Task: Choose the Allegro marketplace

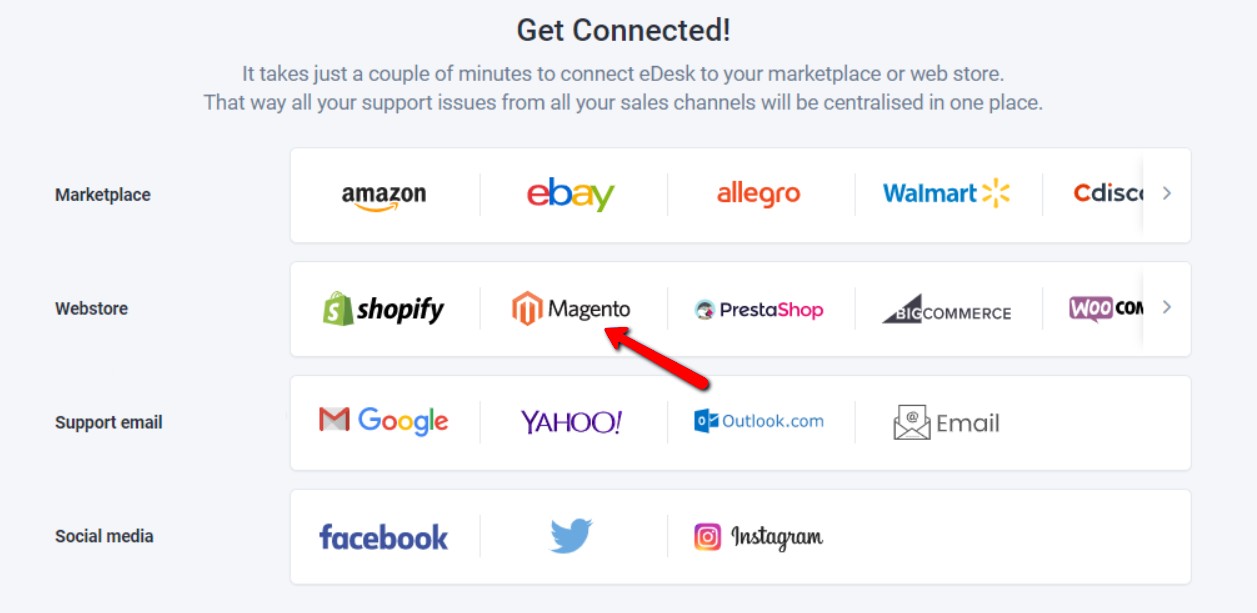Action: (x=759, y=194)
